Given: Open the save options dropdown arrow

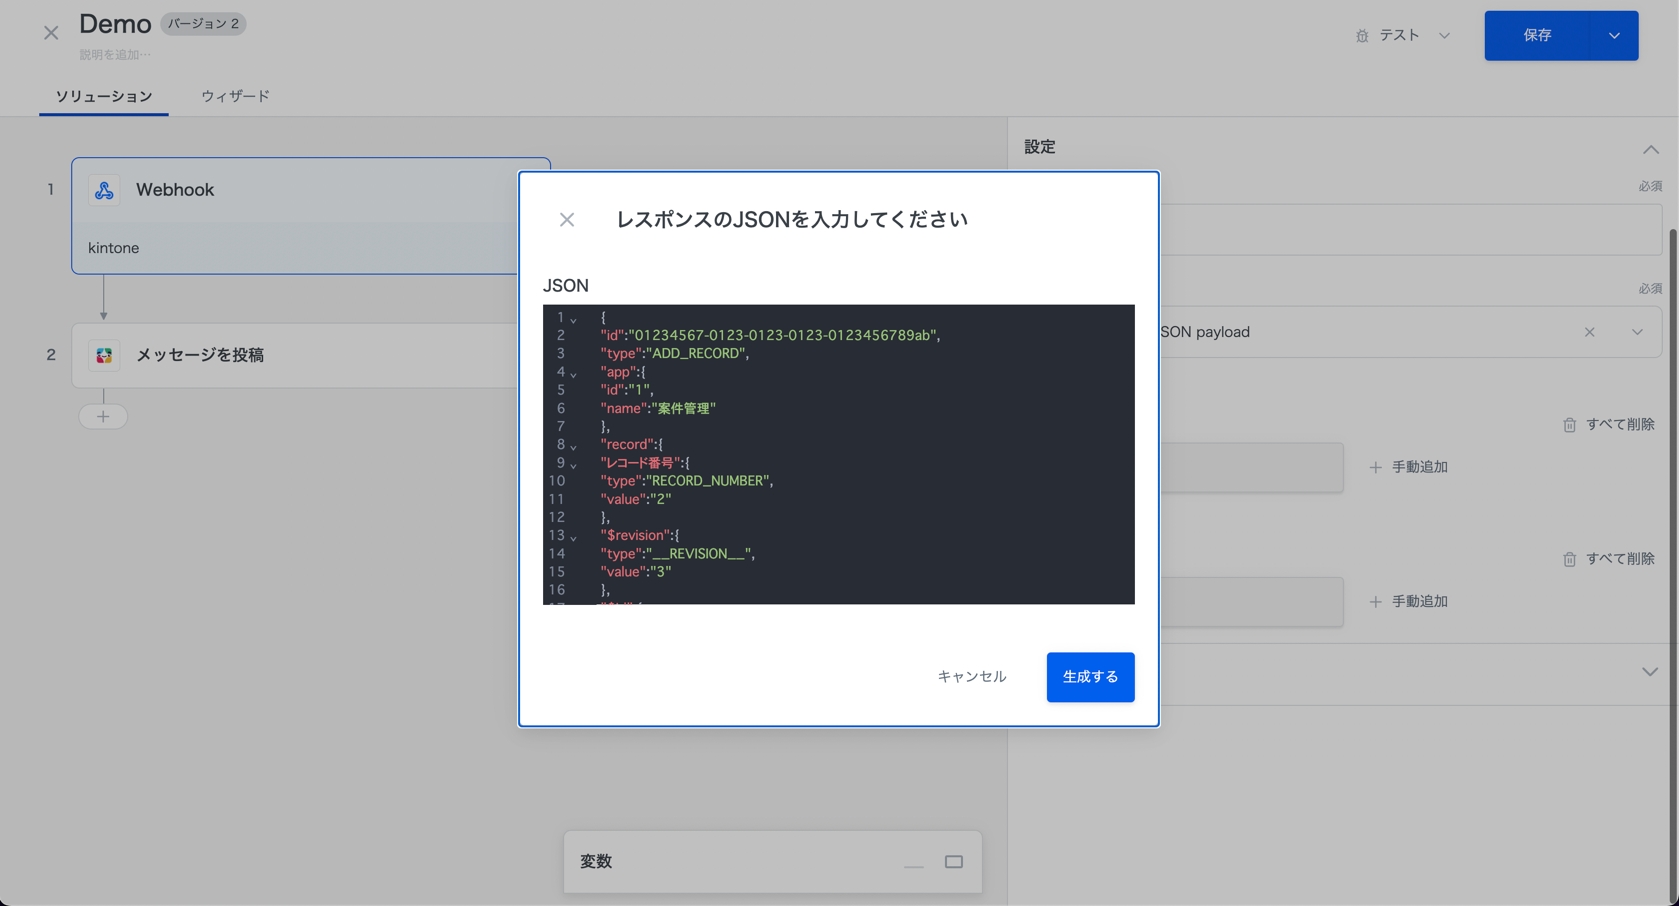Looking at the screenshot, I should (x=1613, y=36).
